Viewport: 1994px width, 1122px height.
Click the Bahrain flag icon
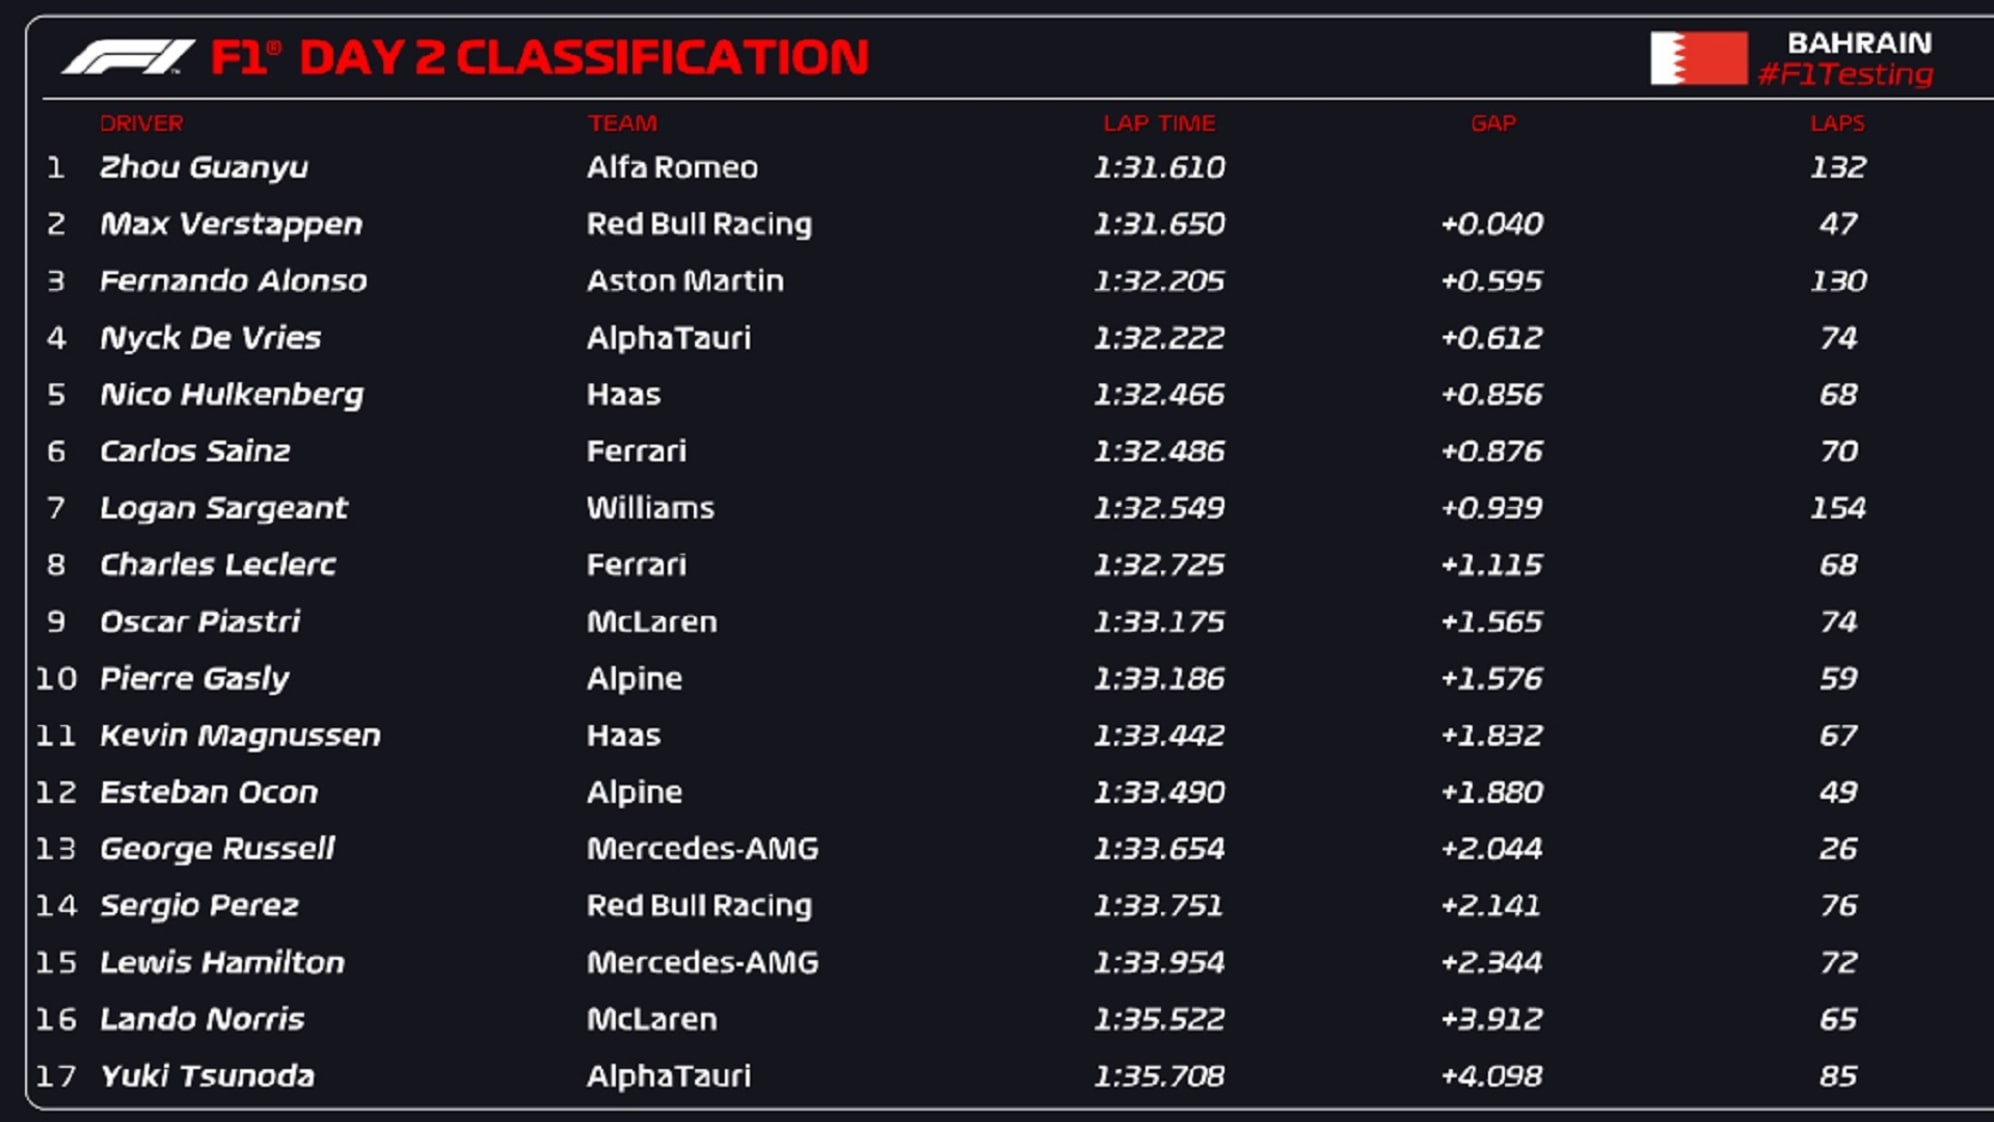(x=1698, y=58)
